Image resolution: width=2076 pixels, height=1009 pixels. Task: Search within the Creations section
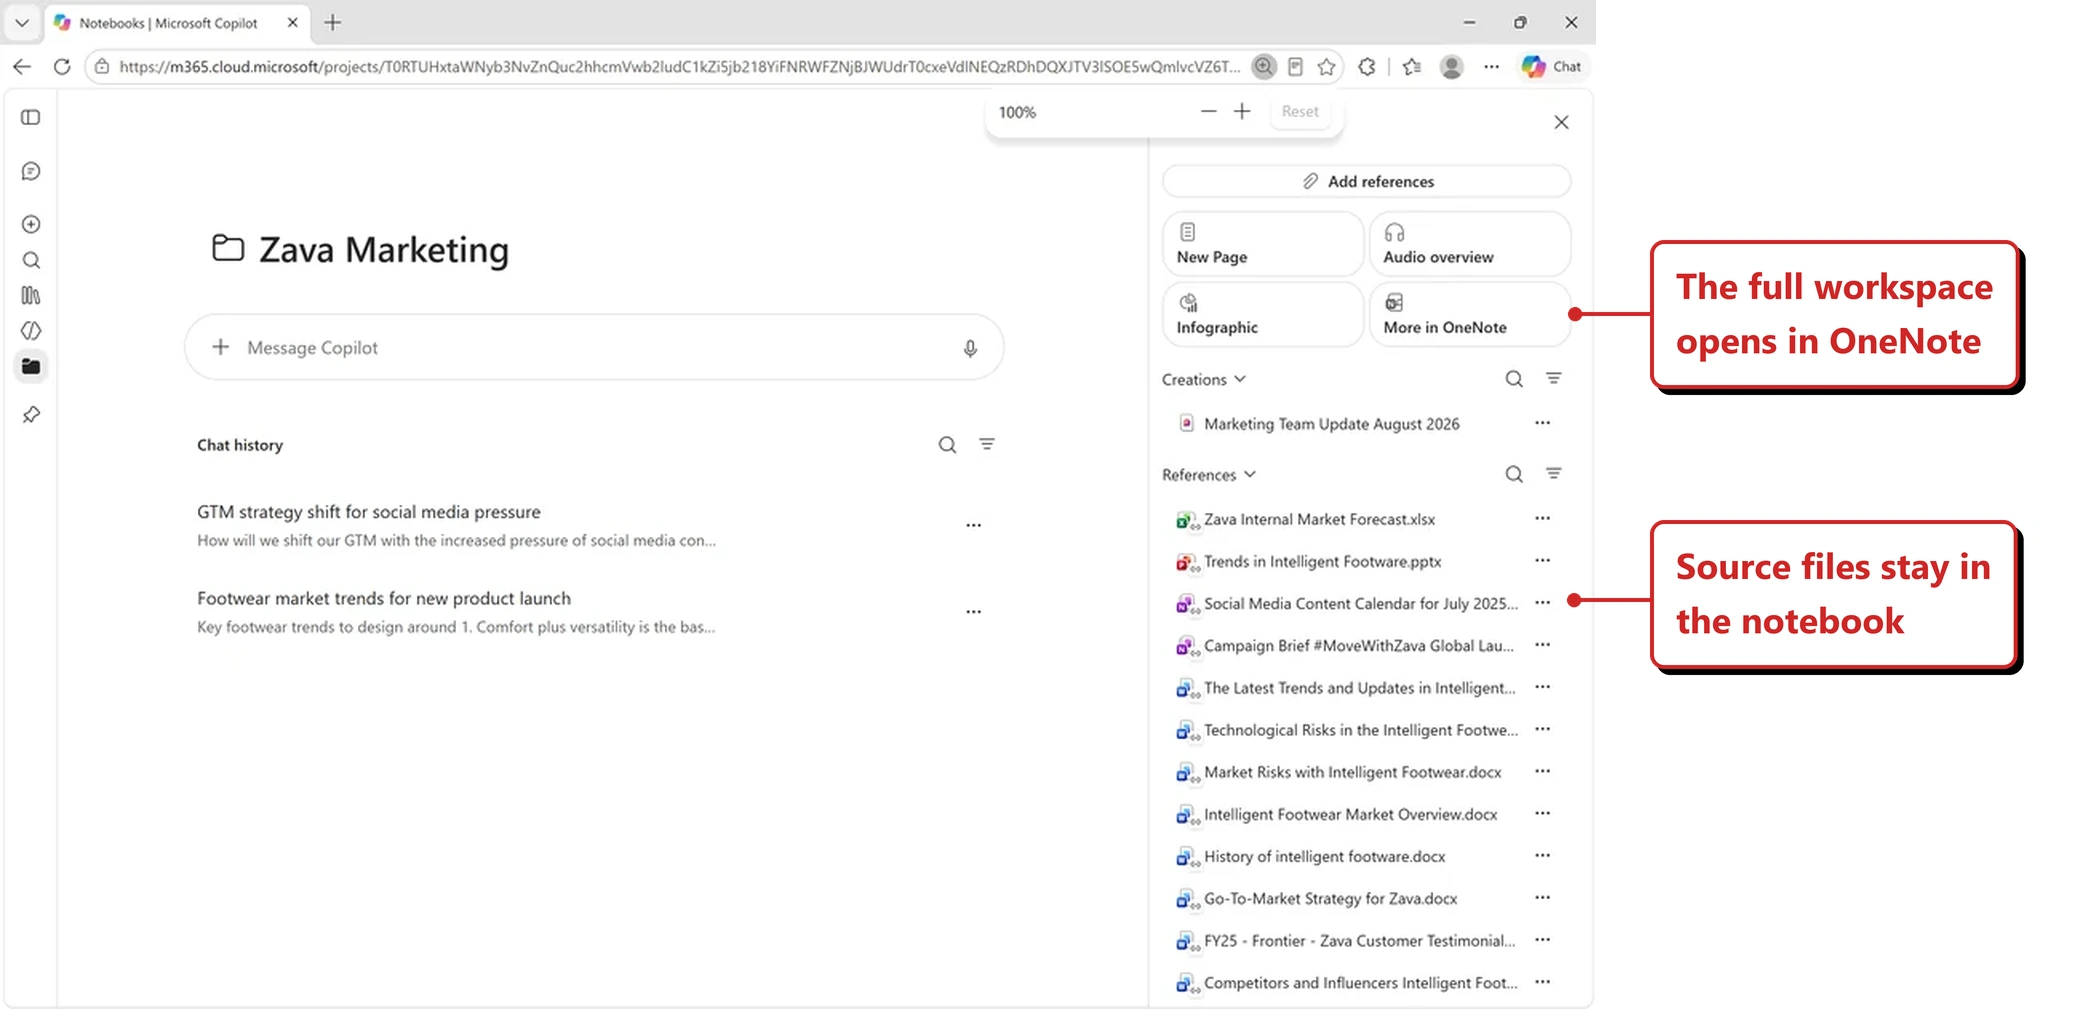tap(1514, 379)
